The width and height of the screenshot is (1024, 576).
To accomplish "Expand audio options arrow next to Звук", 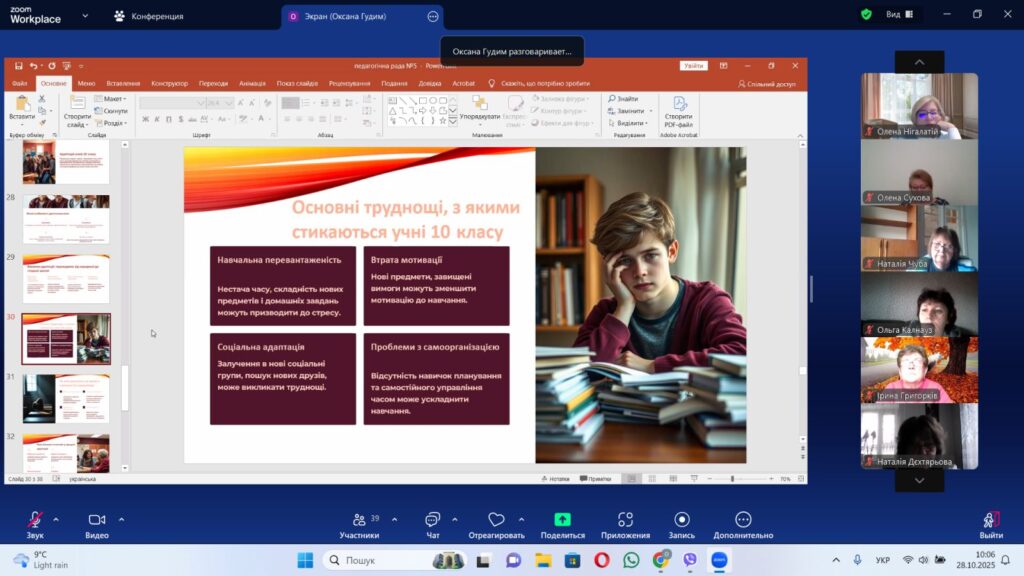I will tap(56, 519).
